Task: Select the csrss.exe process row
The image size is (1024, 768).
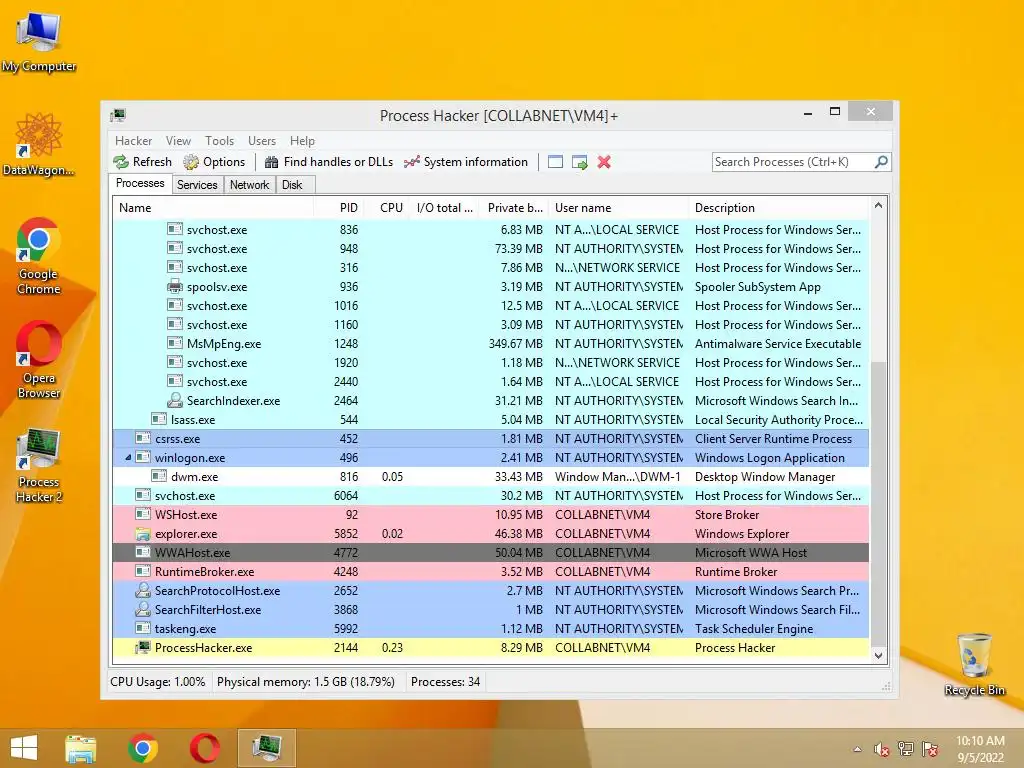Action: click(x=491, y=438)
